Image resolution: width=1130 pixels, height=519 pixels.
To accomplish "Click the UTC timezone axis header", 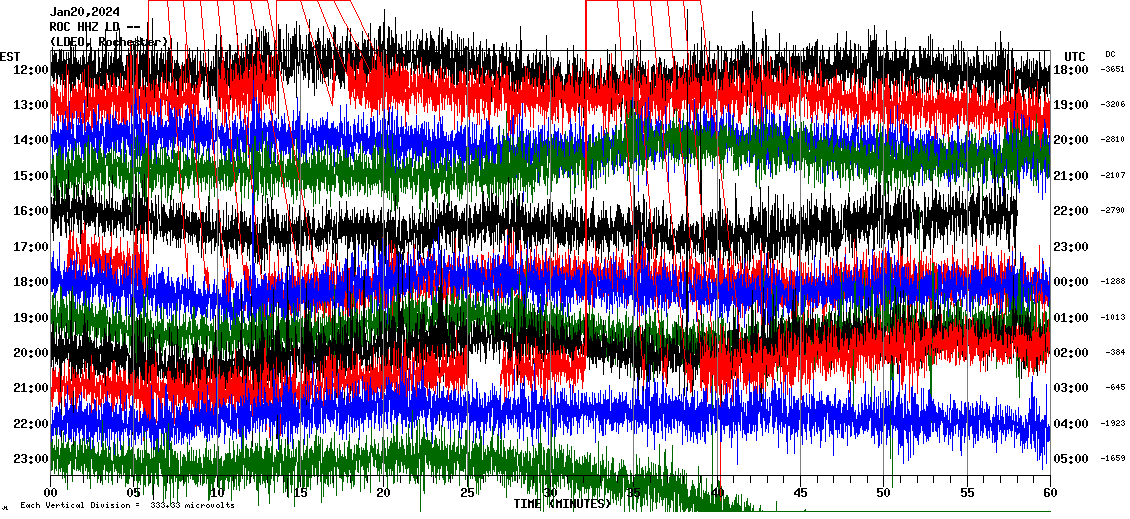I will [1075, 56].
